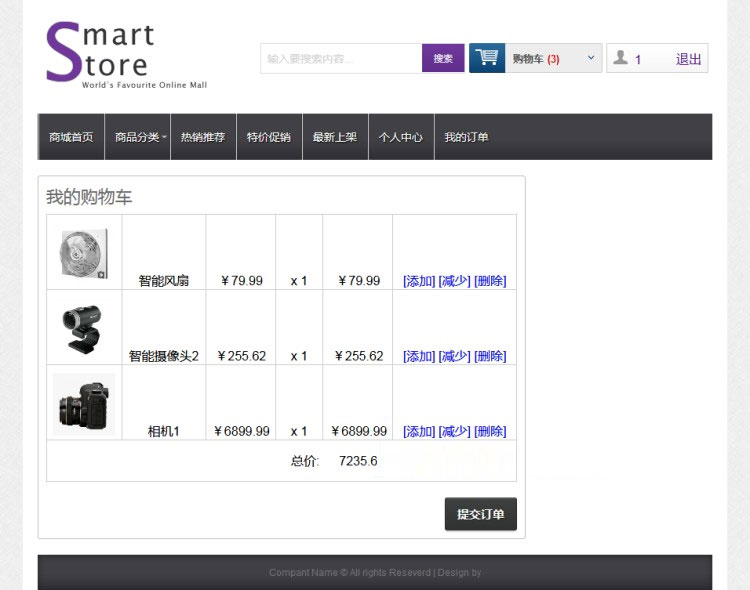Expand the 购物车 dropdown arrow

click(x=590, y=58)
